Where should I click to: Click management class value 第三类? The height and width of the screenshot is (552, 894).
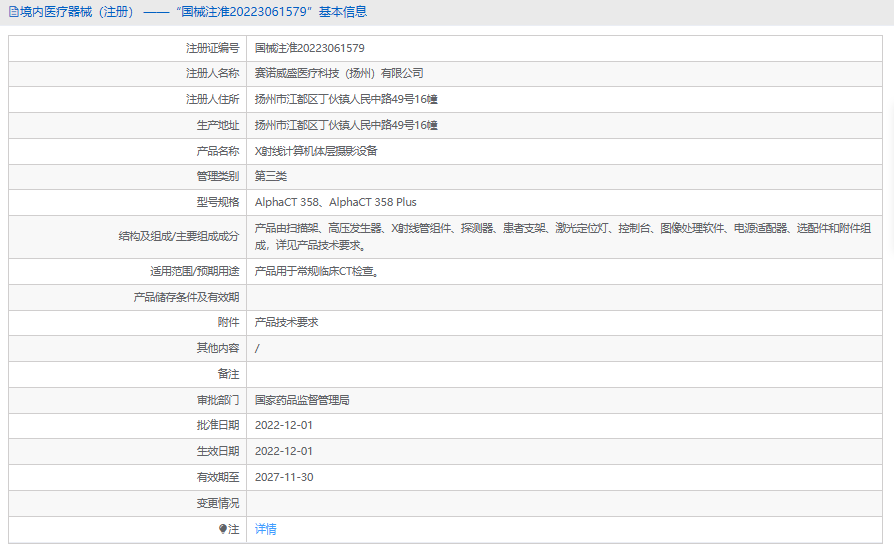click(271, 176)
